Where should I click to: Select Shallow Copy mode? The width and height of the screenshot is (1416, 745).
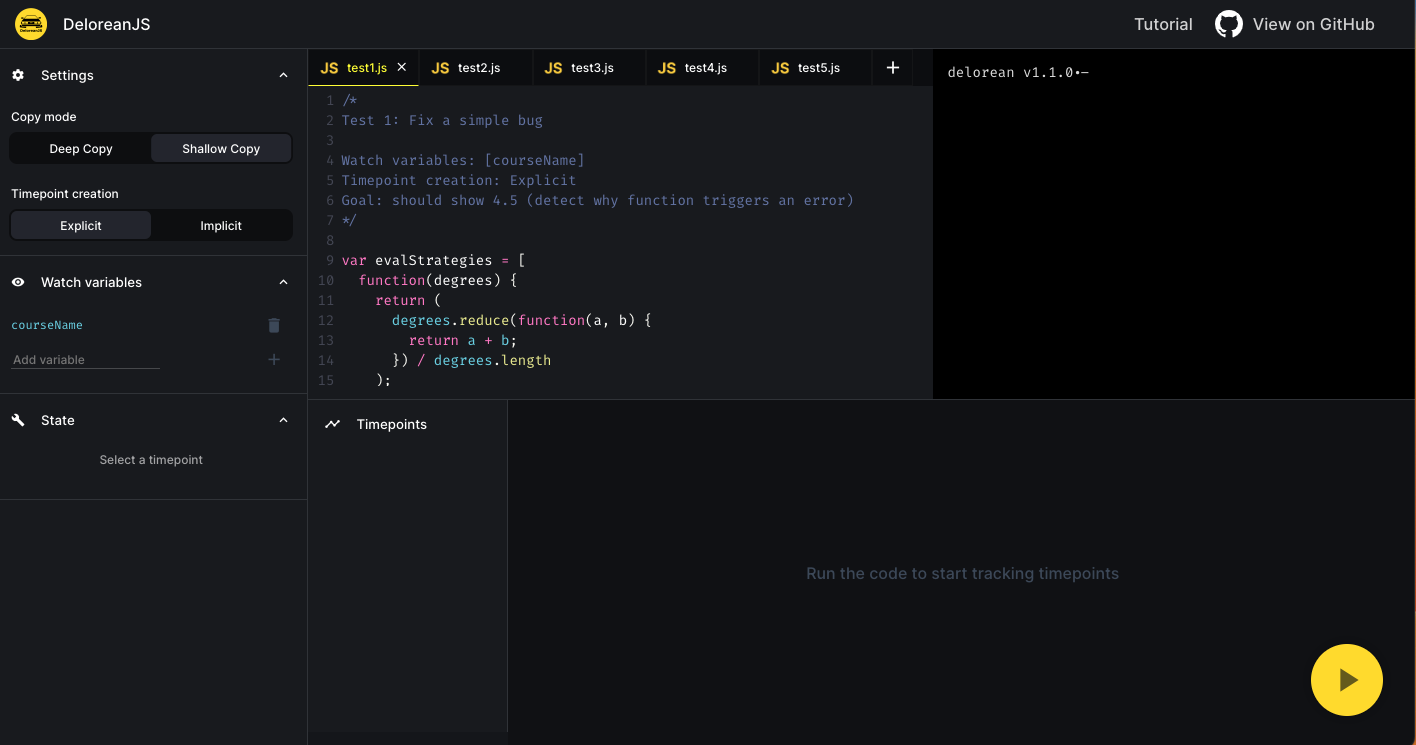click(221, 149)
